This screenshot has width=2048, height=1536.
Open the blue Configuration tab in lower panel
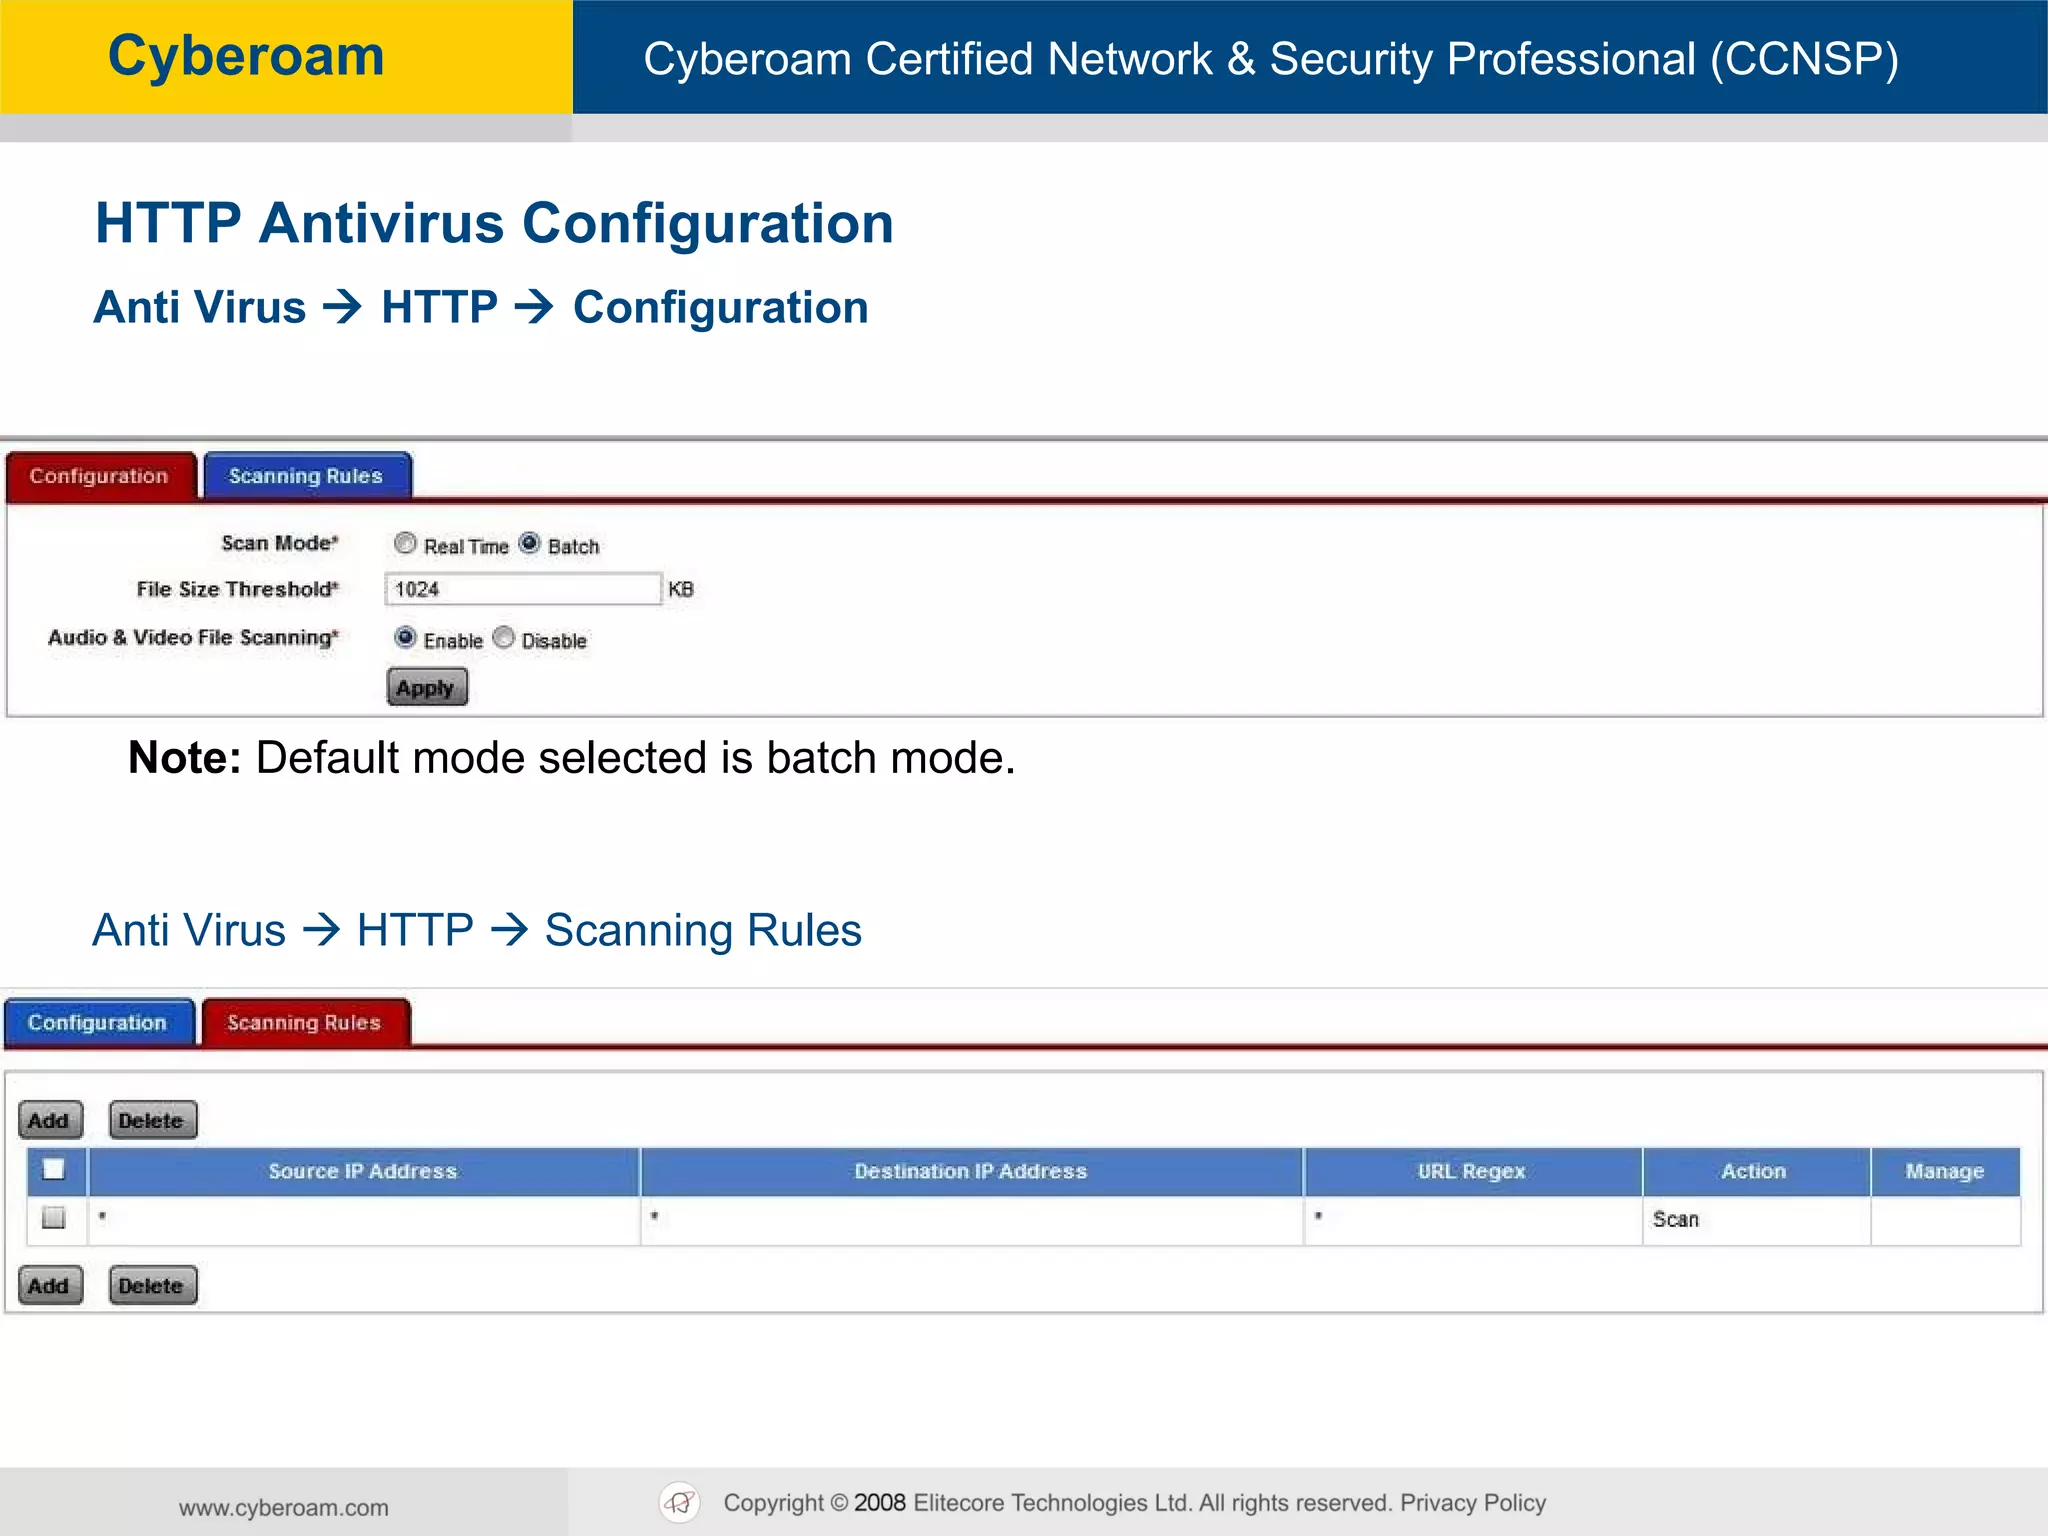pyautogui.click(x=99, y=1022)
